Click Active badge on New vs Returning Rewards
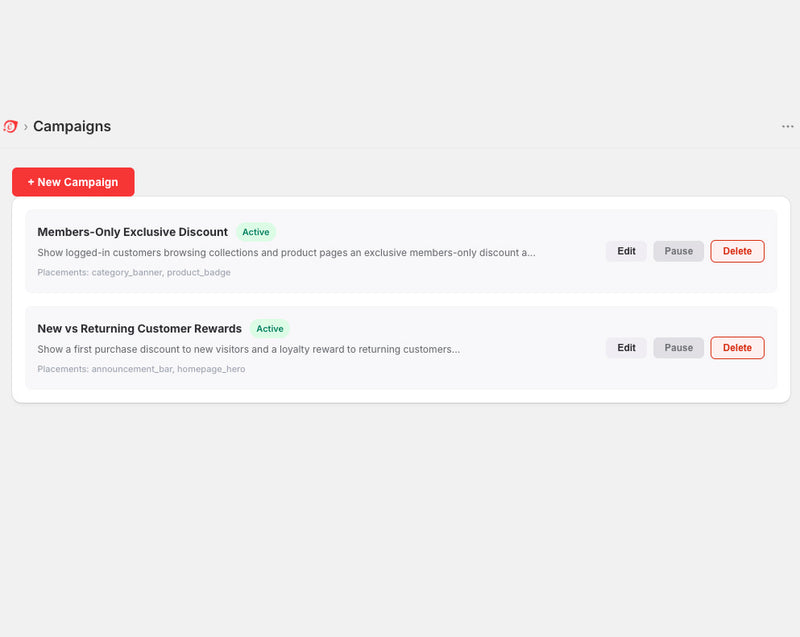This screenshot has width=800, height=637. click(x=269, y=328)
